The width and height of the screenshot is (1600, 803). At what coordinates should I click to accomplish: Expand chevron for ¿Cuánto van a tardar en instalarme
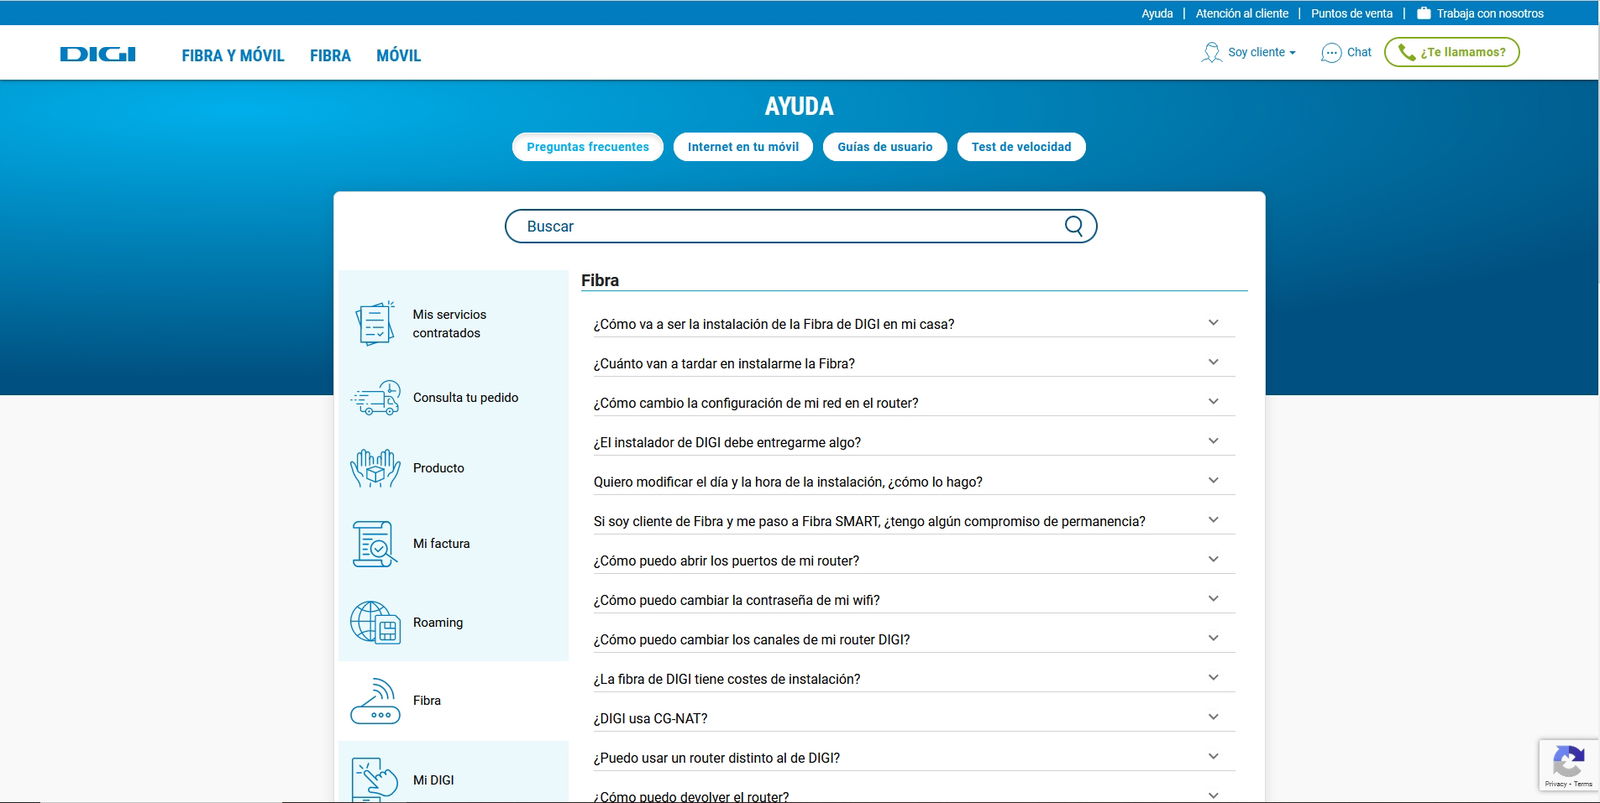click(1213, 362)
